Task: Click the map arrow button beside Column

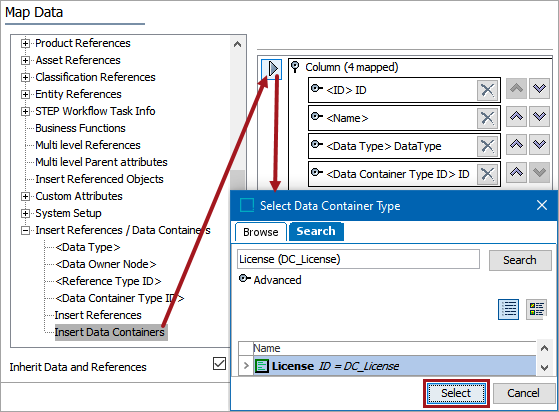Action: click(272, 69)
